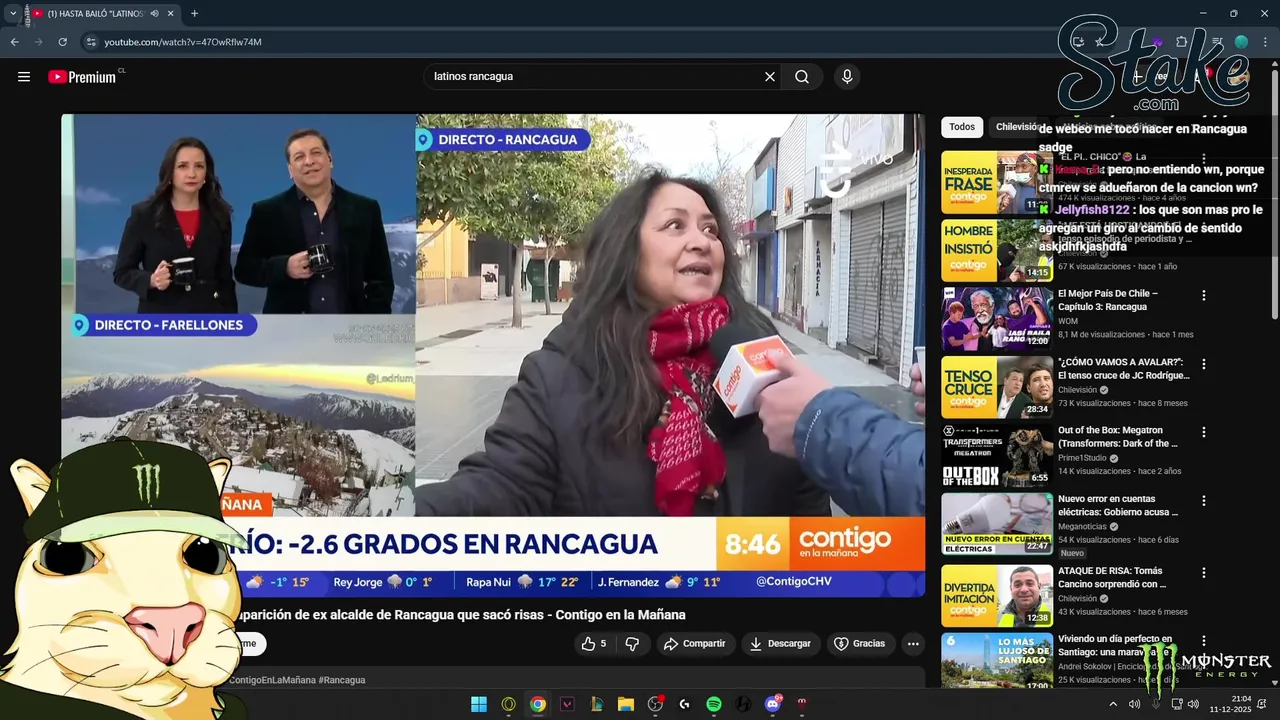The image size is (1280, 720).
Task: Run search with the magnifier button
Action: tap(802, 77)
